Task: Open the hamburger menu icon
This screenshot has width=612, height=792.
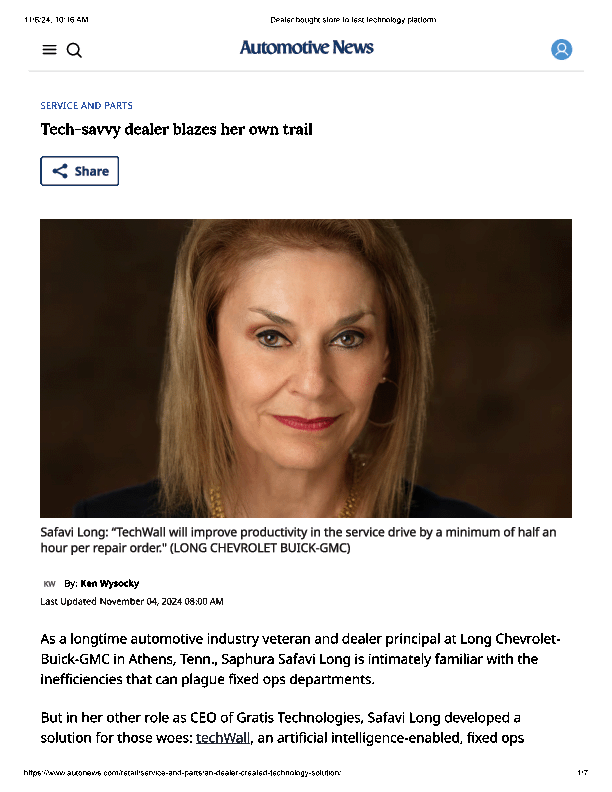Action: coord(49,50)
